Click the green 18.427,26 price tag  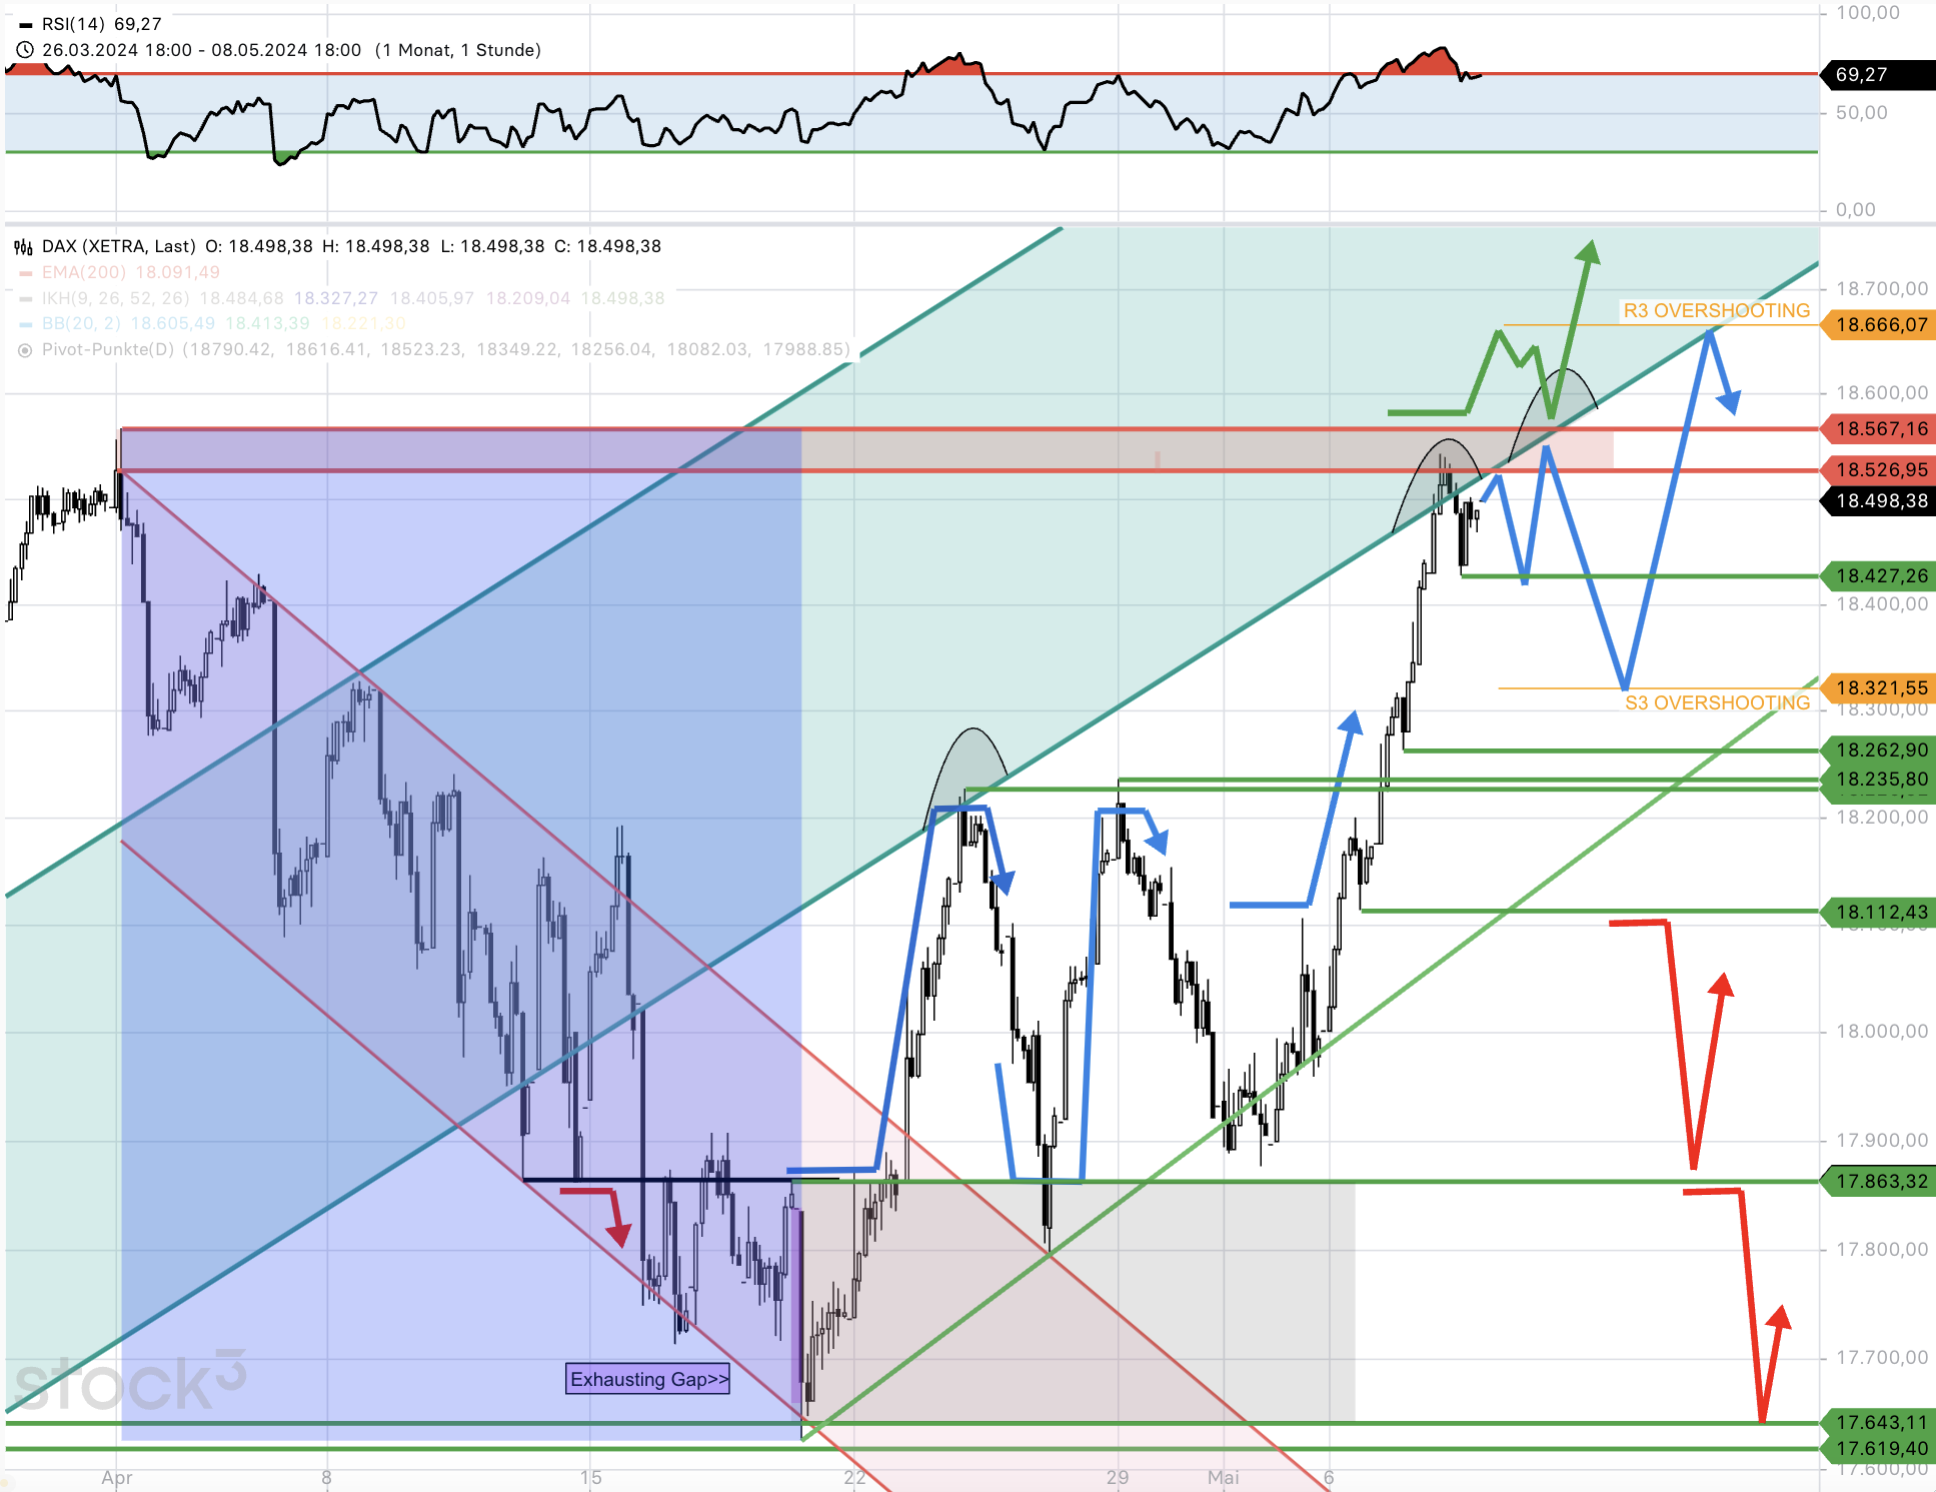pos(1880,576)
